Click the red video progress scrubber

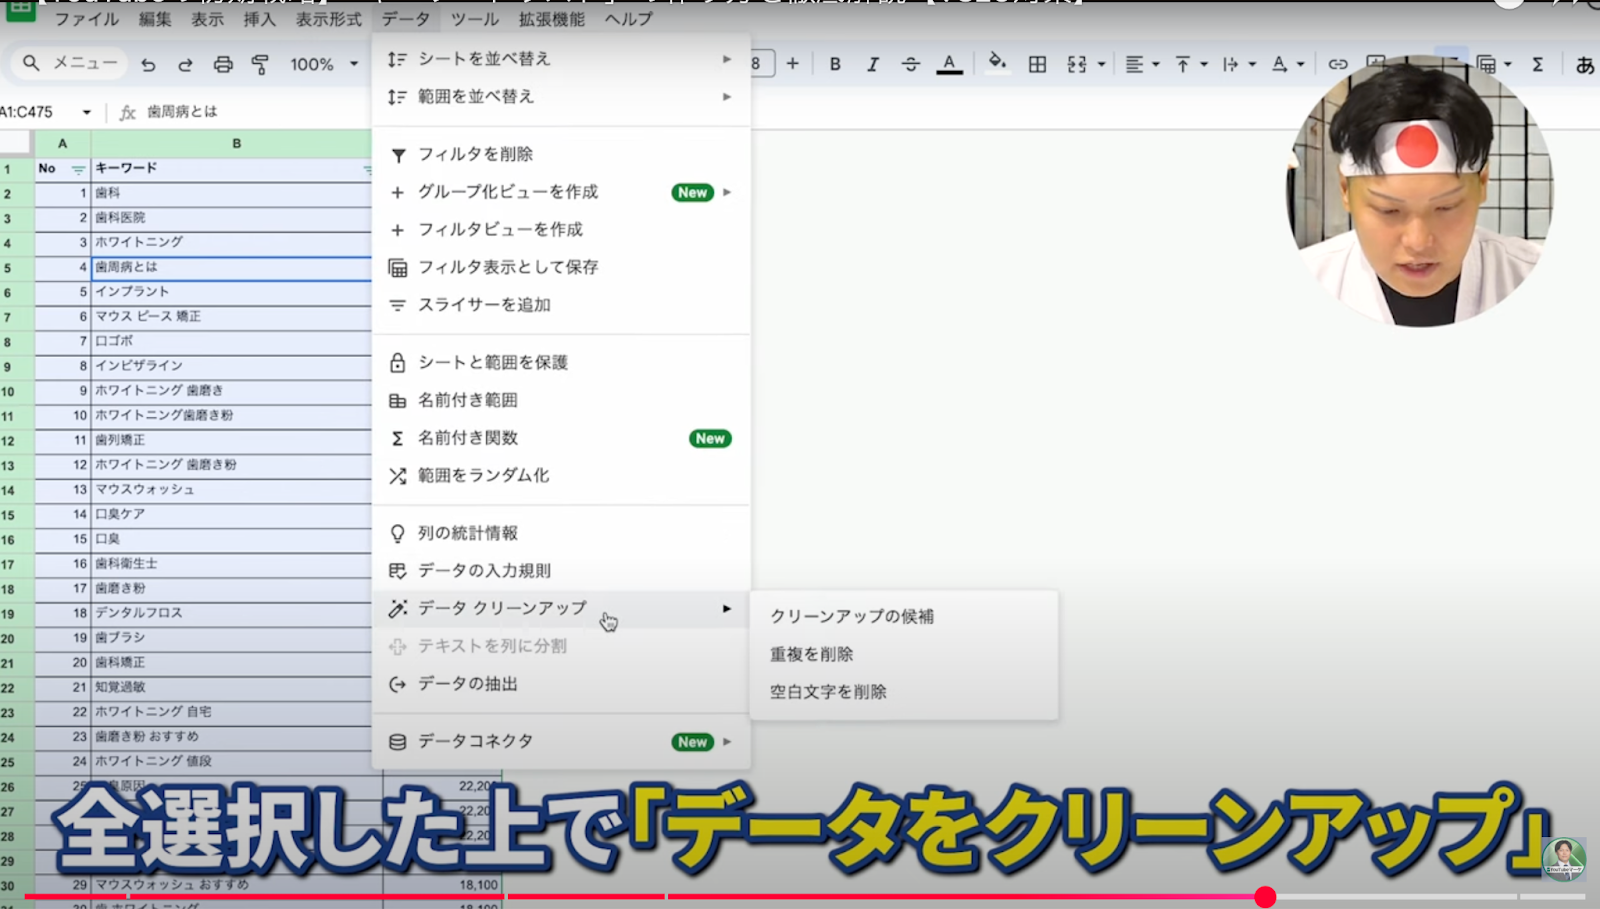pyautogui.click(x=1265, y=897)
